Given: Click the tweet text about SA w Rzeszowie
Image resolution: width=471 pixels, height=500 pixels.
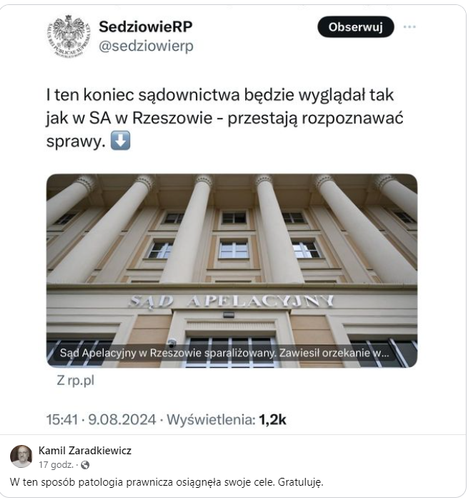Looking at the screenshot, I should pos(225,118).
